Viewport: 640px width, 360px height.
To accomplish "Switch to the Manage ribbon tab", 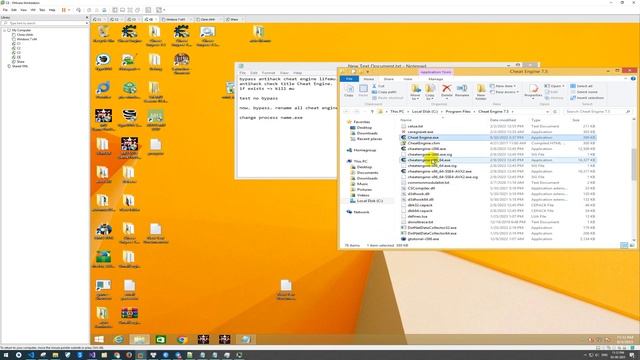I will 436,79.
